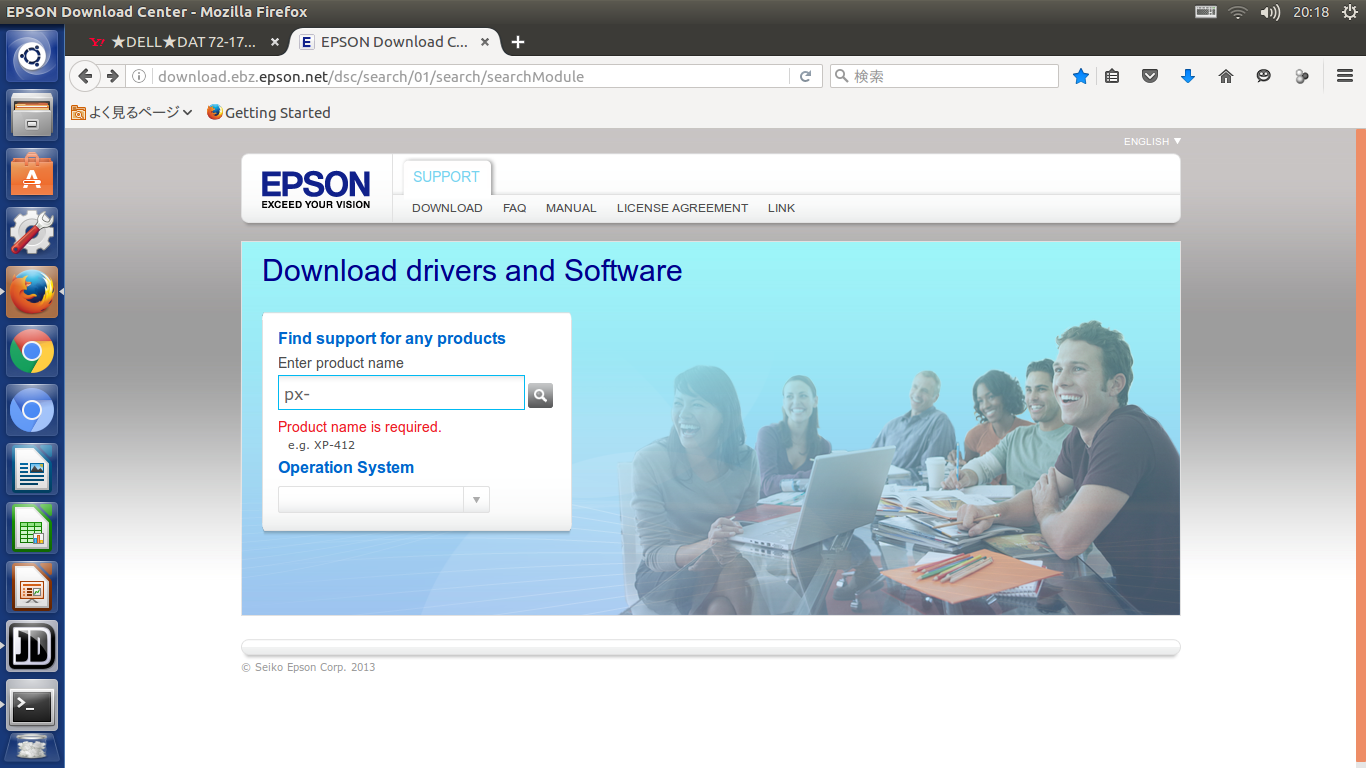The image size is (1366, 768).
Task: Open the system power cog menu
Action: [1350, 12]
